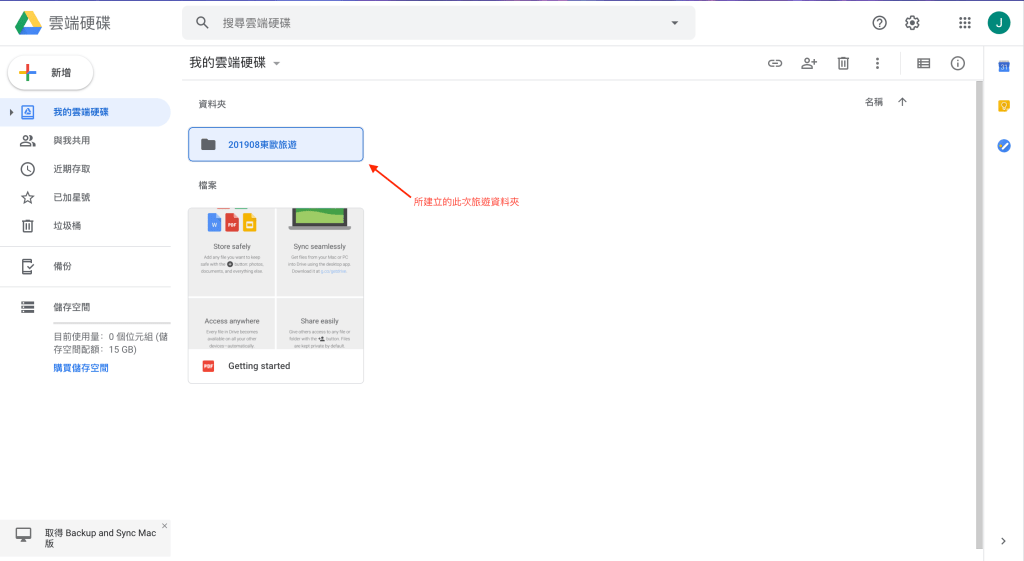The height and width of the screenshot is (561, 1024).
Task: Open the Google apps grid
Action: [x=964, y=23]
